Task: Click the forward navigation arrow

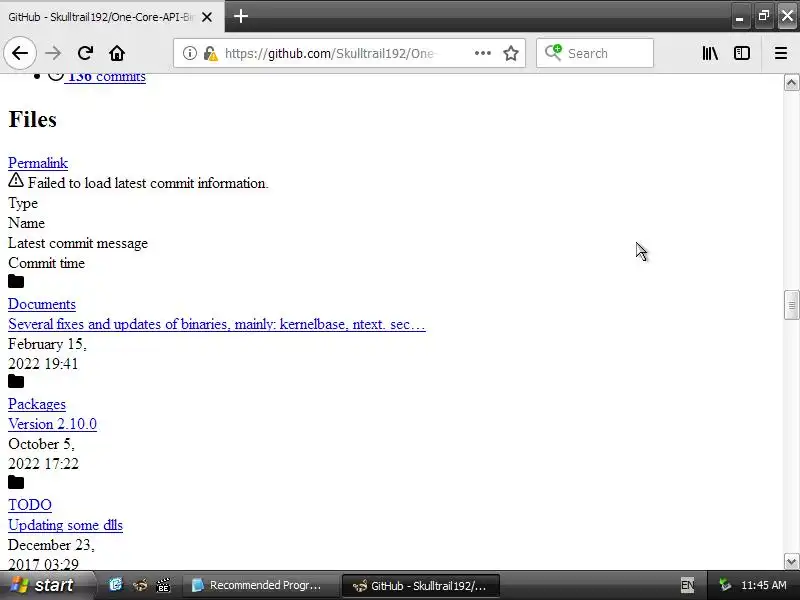Action: tap(53, 53)
